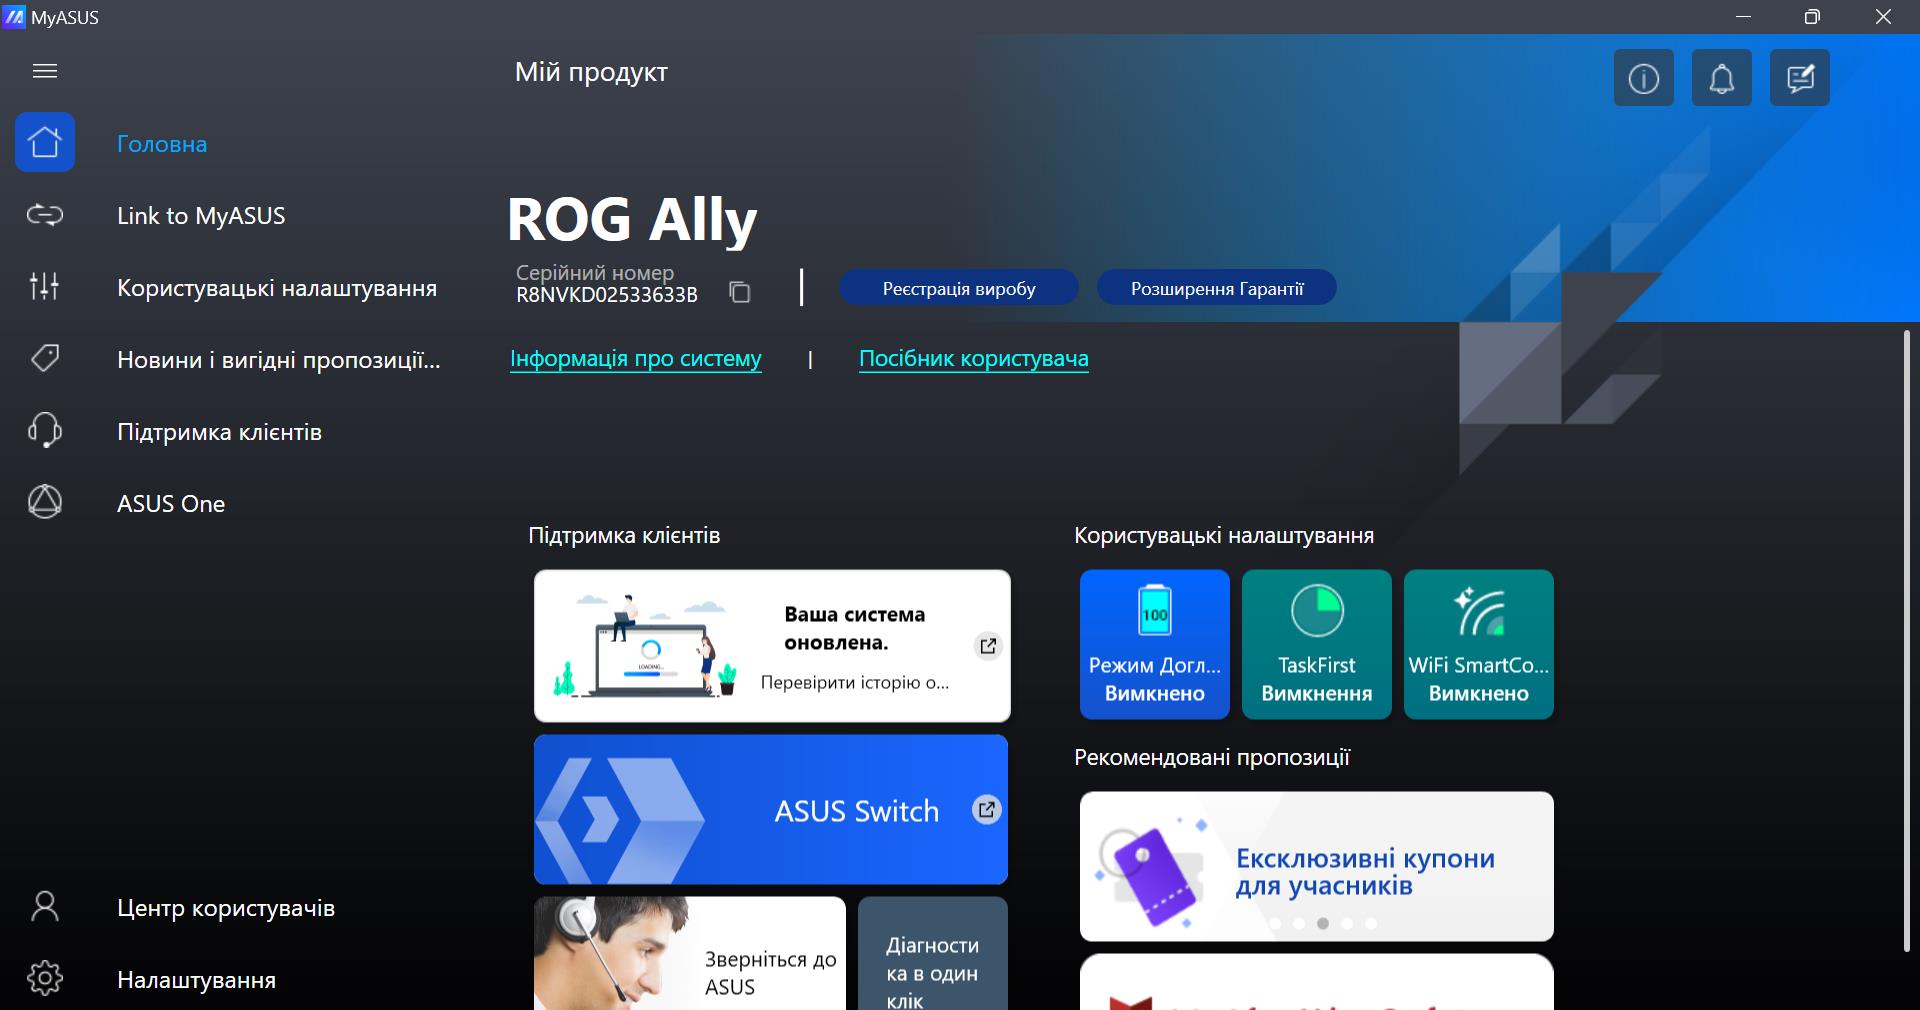The height and width of the screenshot is (1010, 1920).
Task: Click the ASUS One triangle icon
Action: [45, 502]
